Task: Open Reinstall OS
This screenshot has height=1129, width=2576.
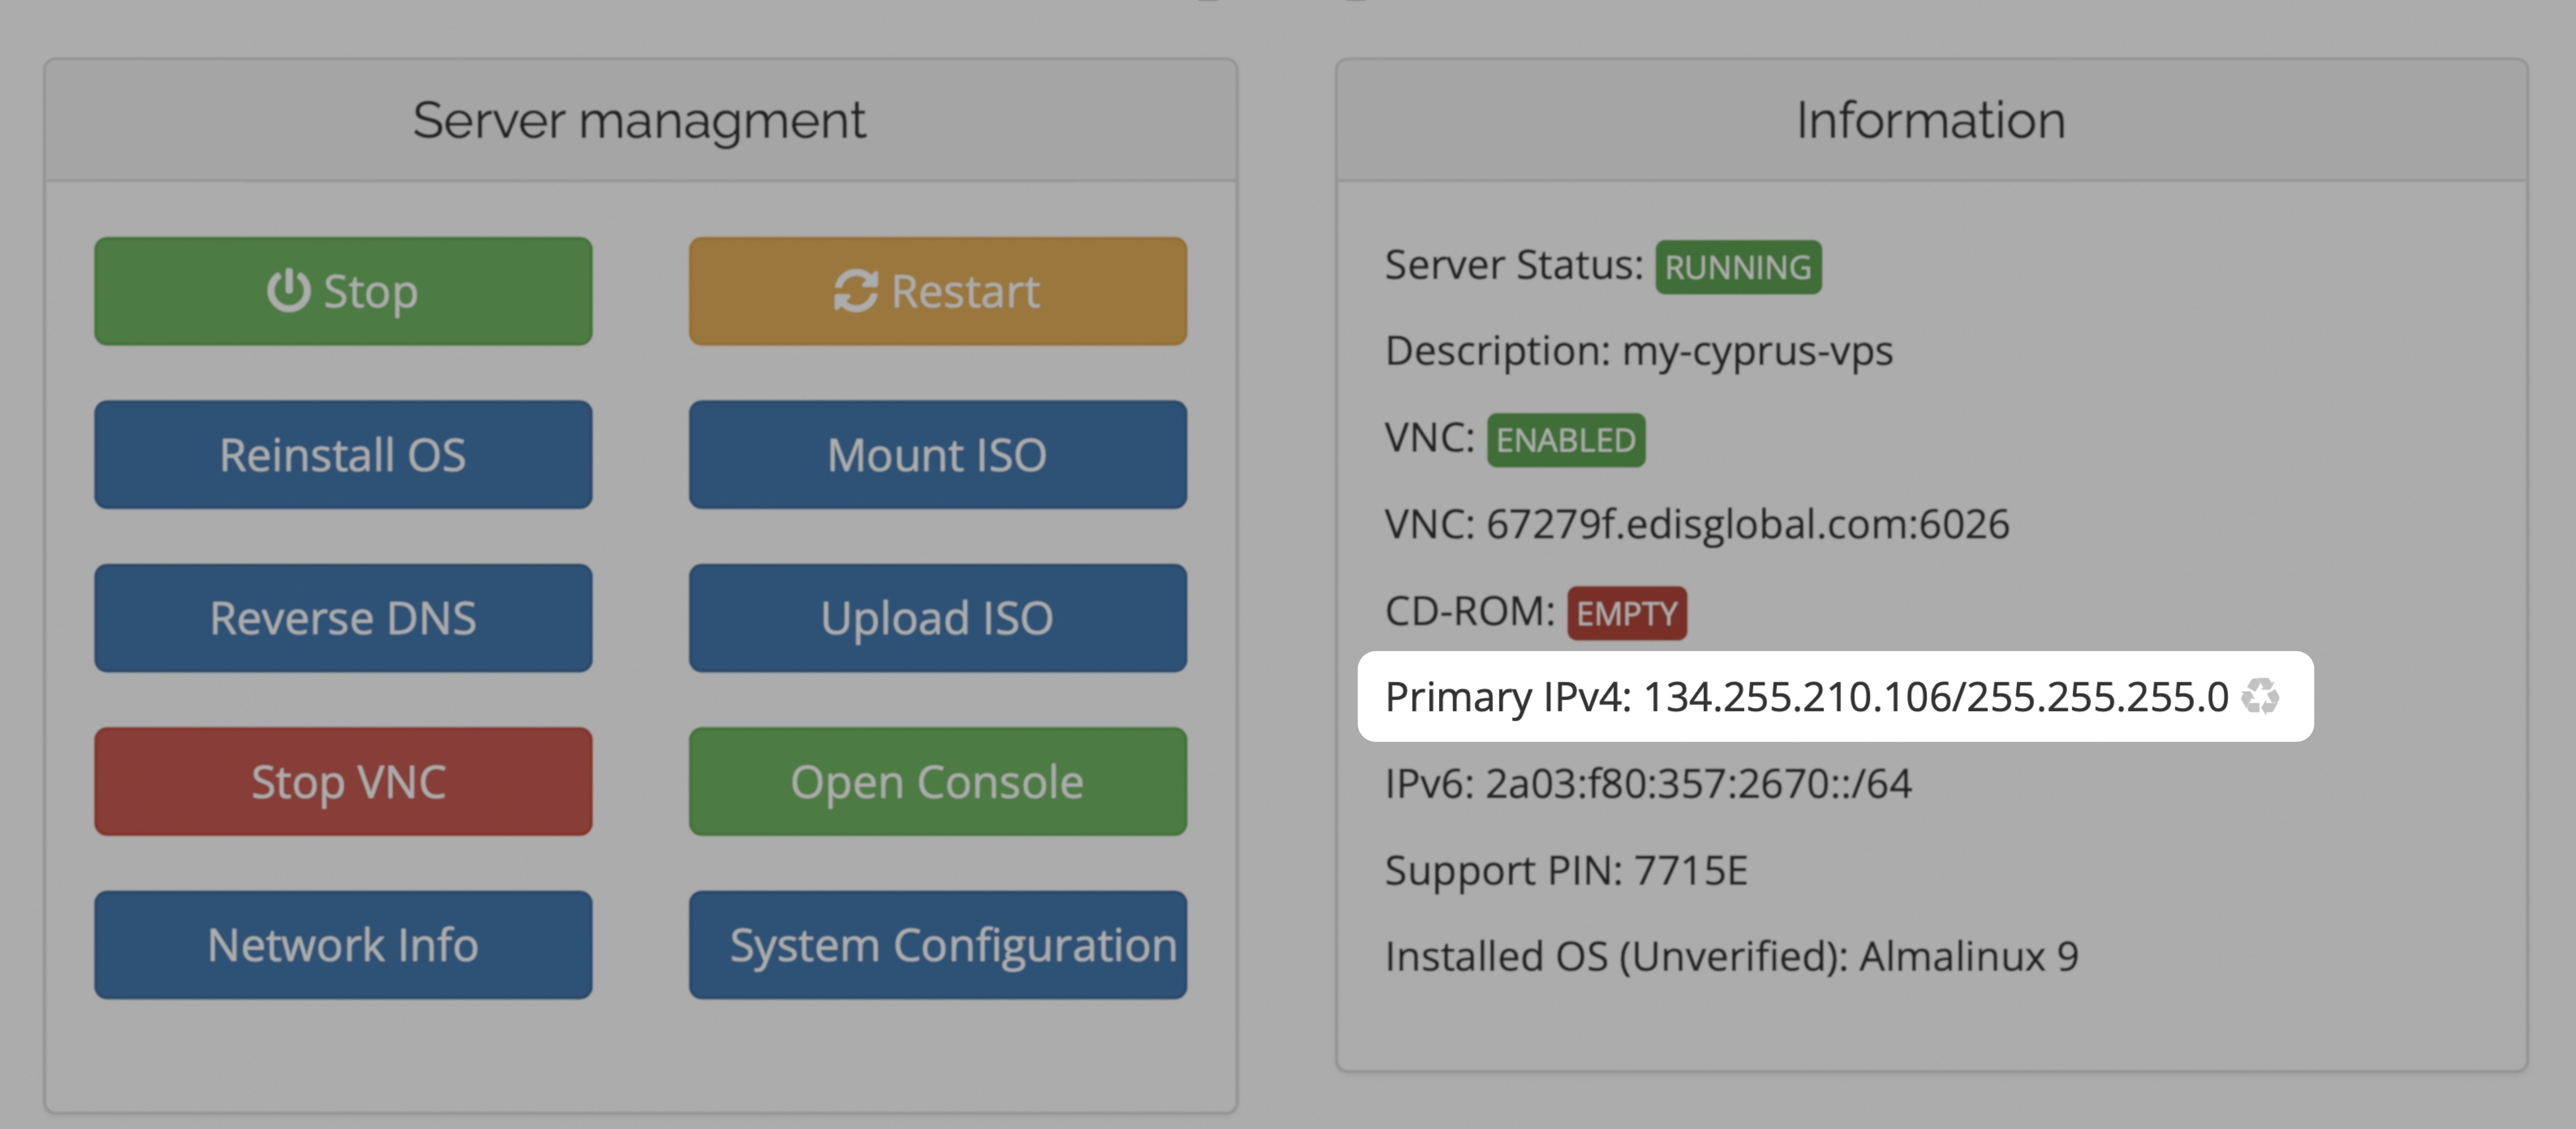Action: point(343,455)
